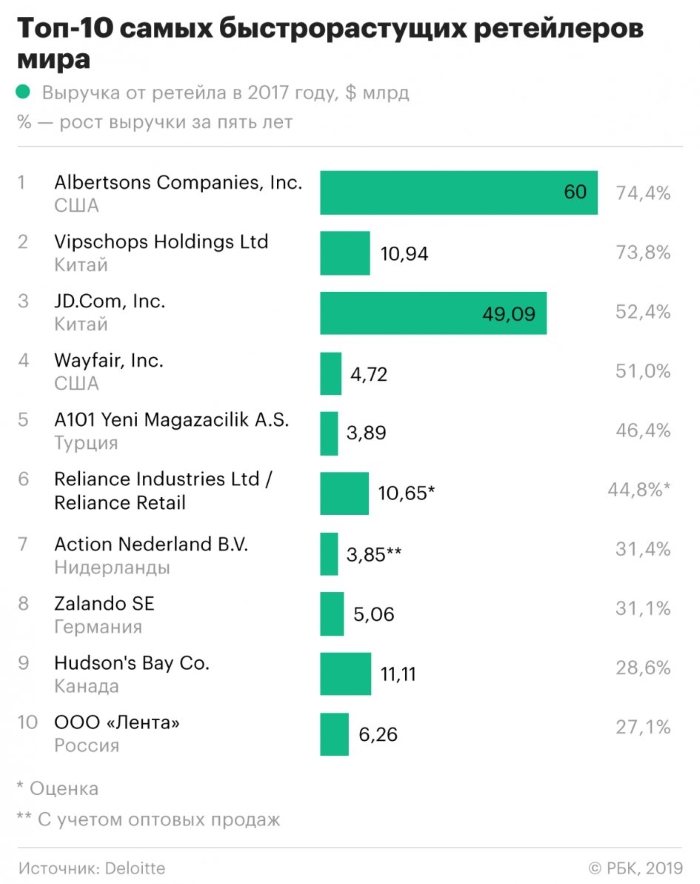Select the Hudson's Bay Co. bar
The image size is (700, 884).
345,674
